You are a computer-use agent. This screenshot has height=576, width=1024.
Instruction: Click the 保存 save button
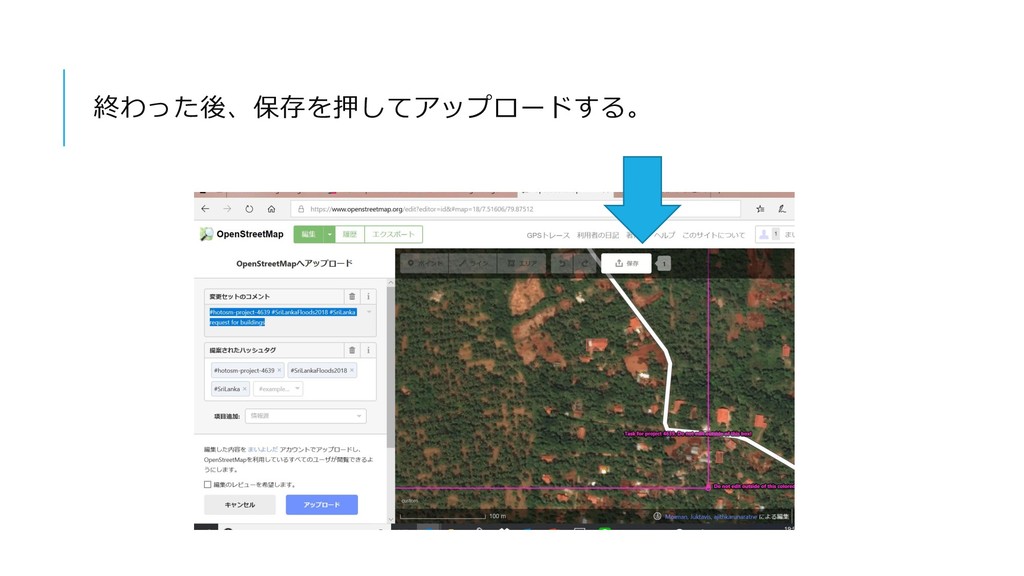click(626, 263)
